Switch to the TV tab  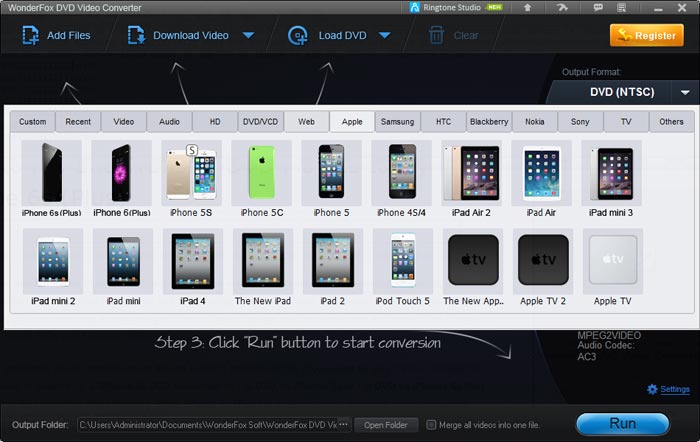click(626, 122)
